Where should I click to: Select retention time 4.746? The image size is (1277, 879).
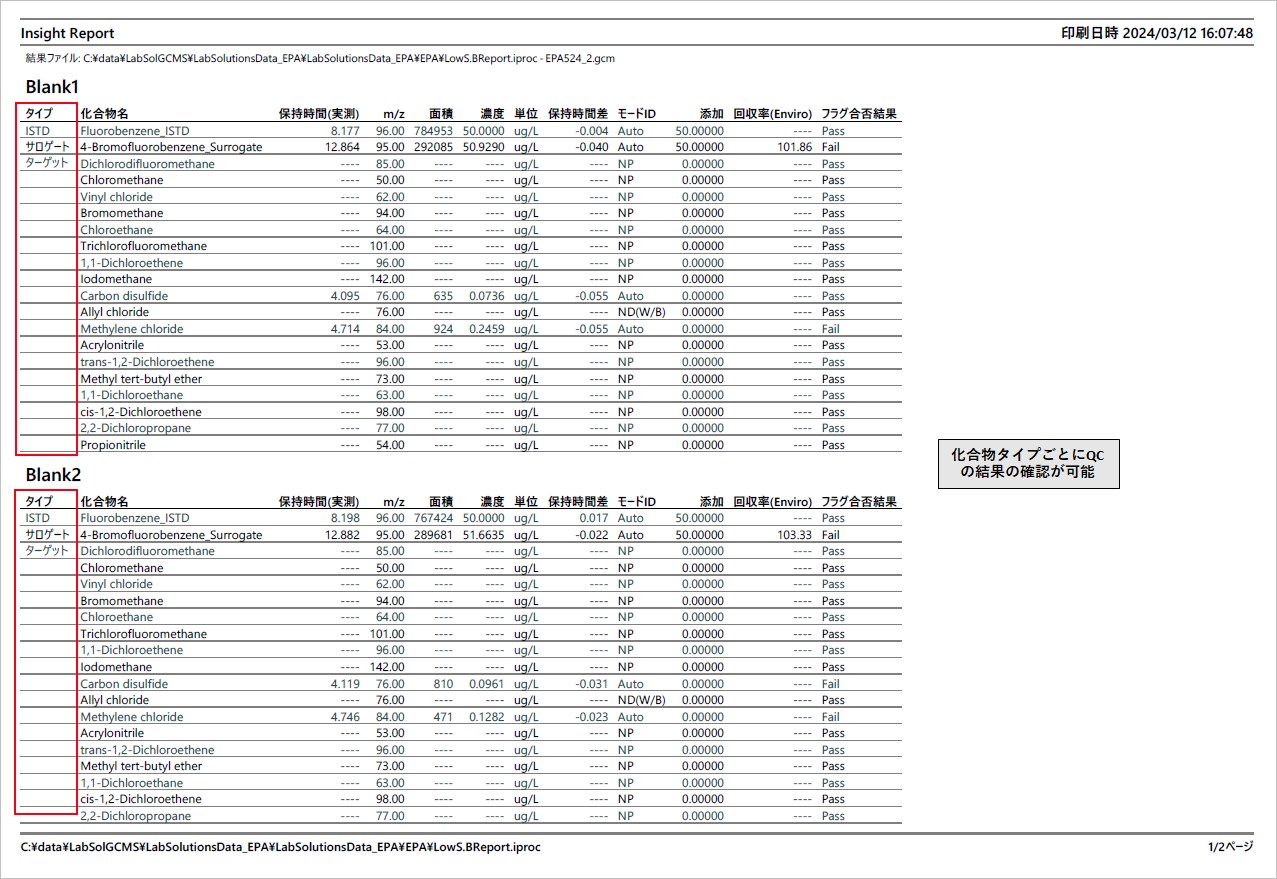pos(344,717)
